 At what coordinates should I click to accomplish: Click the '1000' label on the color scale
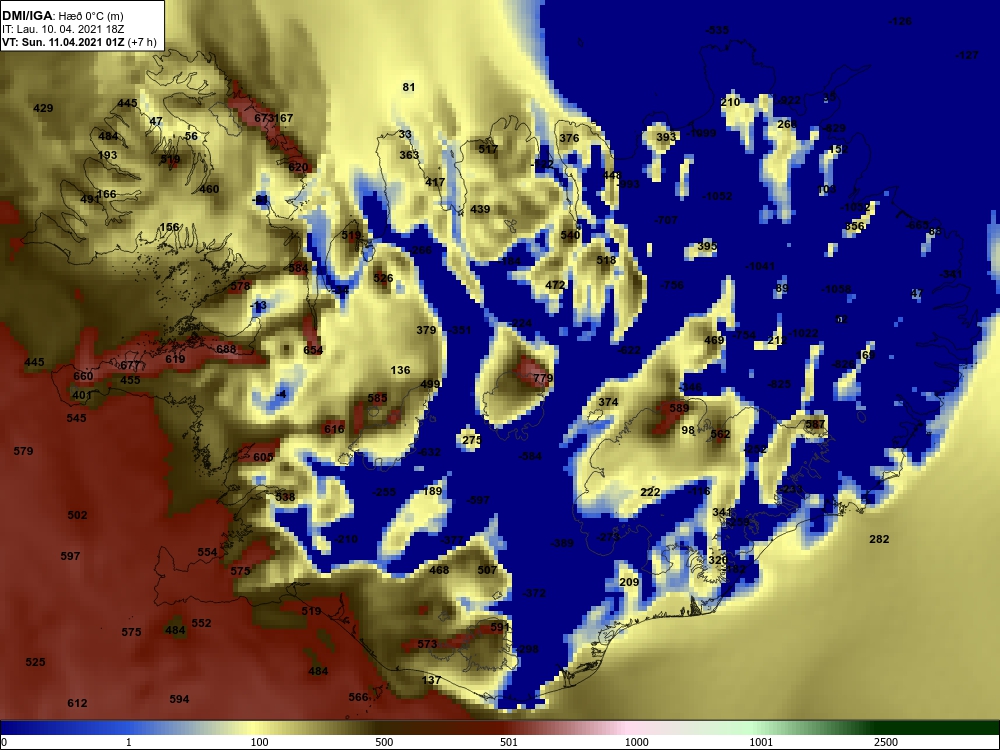click(x=636, y=742)
